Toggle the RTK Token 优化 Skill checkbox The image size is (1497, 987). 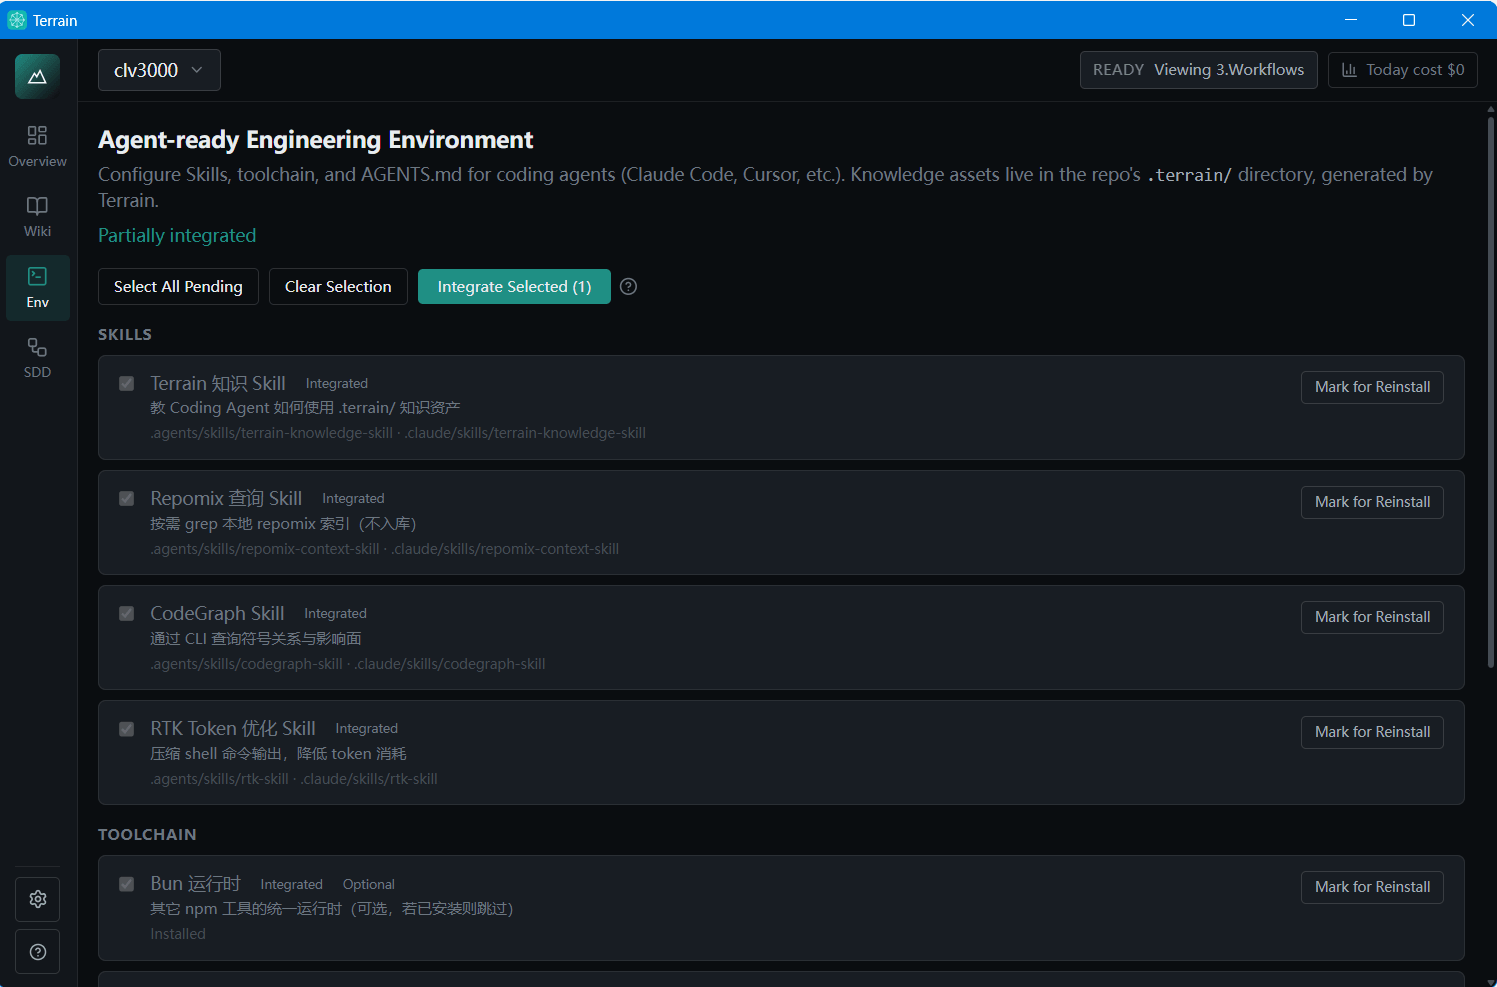point(127,728)
